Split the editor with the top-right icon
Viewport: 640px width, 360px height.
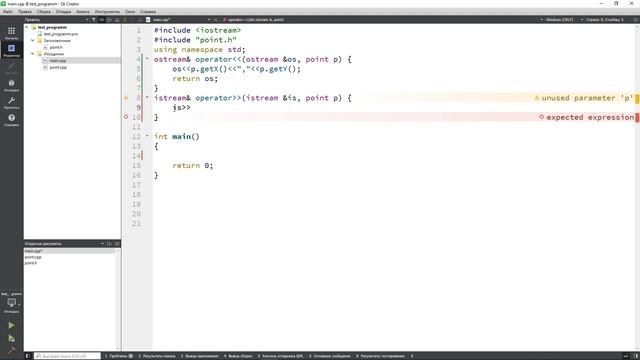click(x=636, y=20)
